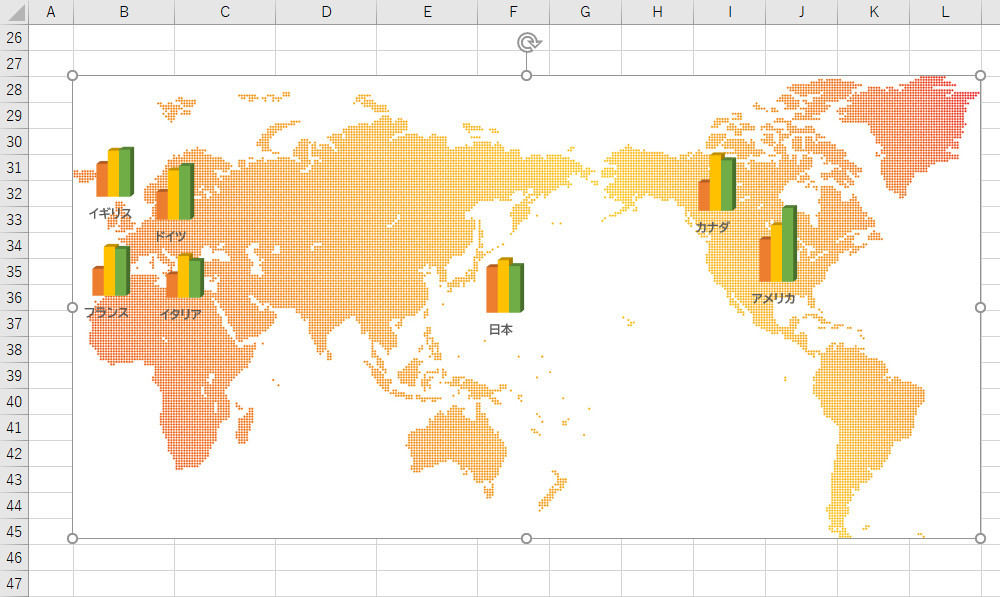The height and width of the screenshot is (597, 1000).
Task: Click the bottom-center resize handle of the map
Action: [526, 538]
